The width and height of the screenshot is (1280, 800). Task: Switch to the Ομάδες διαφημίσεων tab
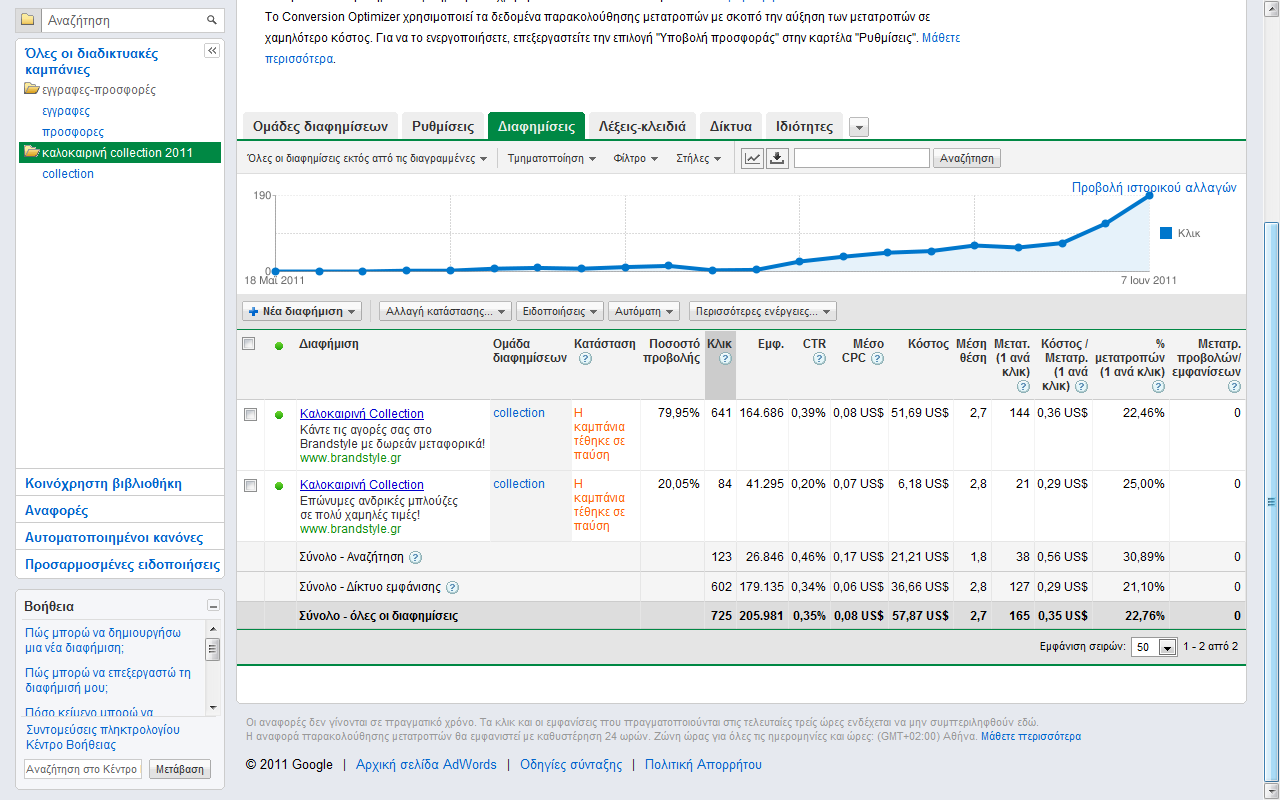(x=320, y=126)
